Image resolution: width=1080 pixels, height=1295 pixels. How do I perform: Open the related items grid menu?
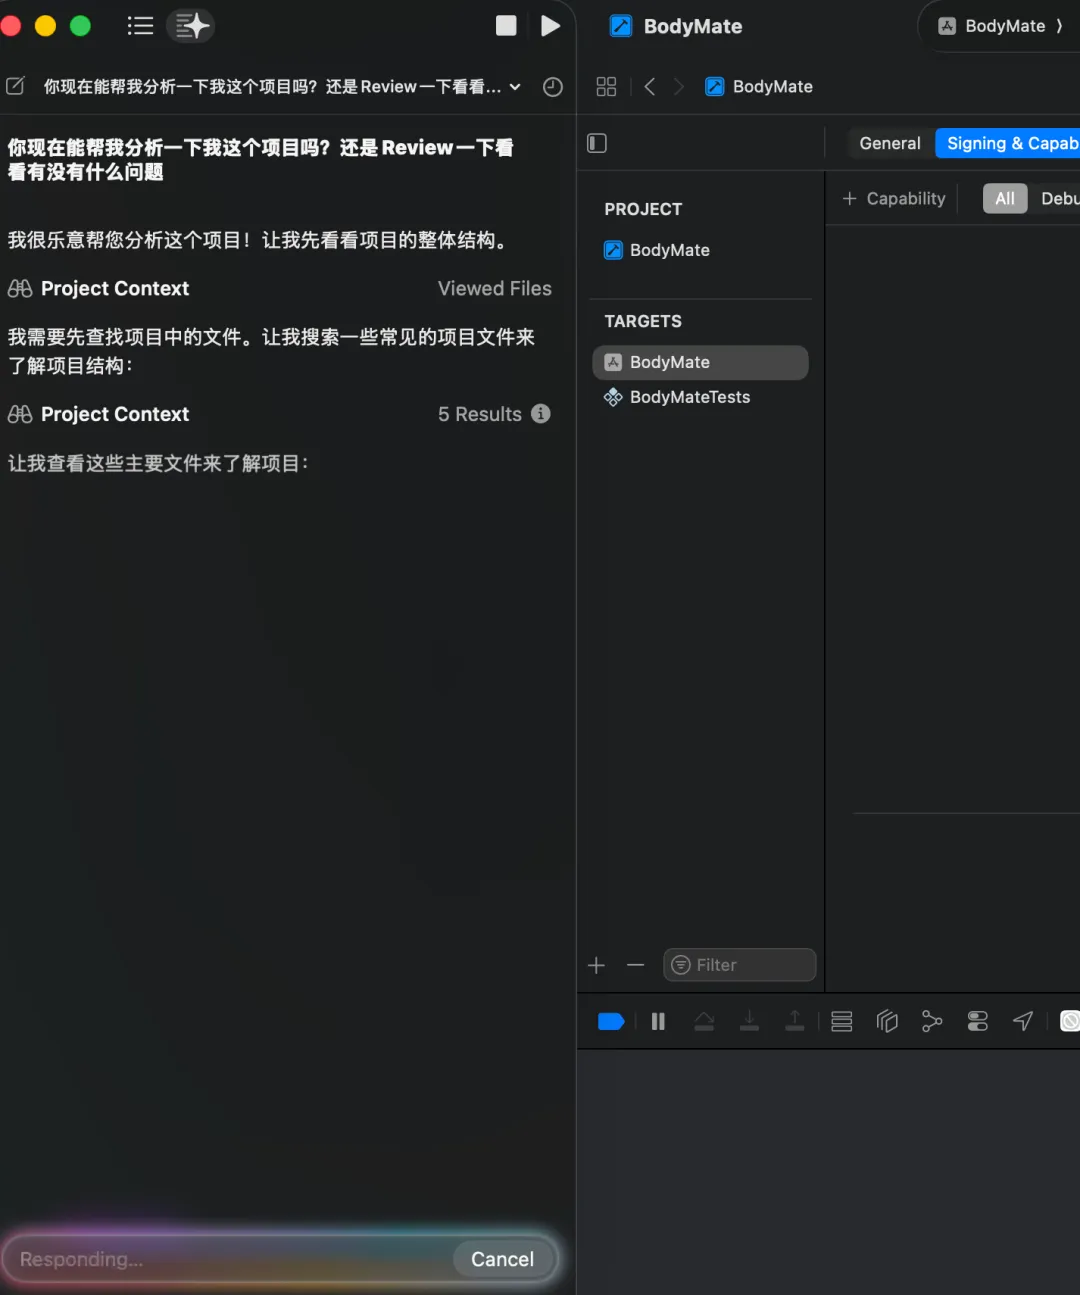[606, 87]
